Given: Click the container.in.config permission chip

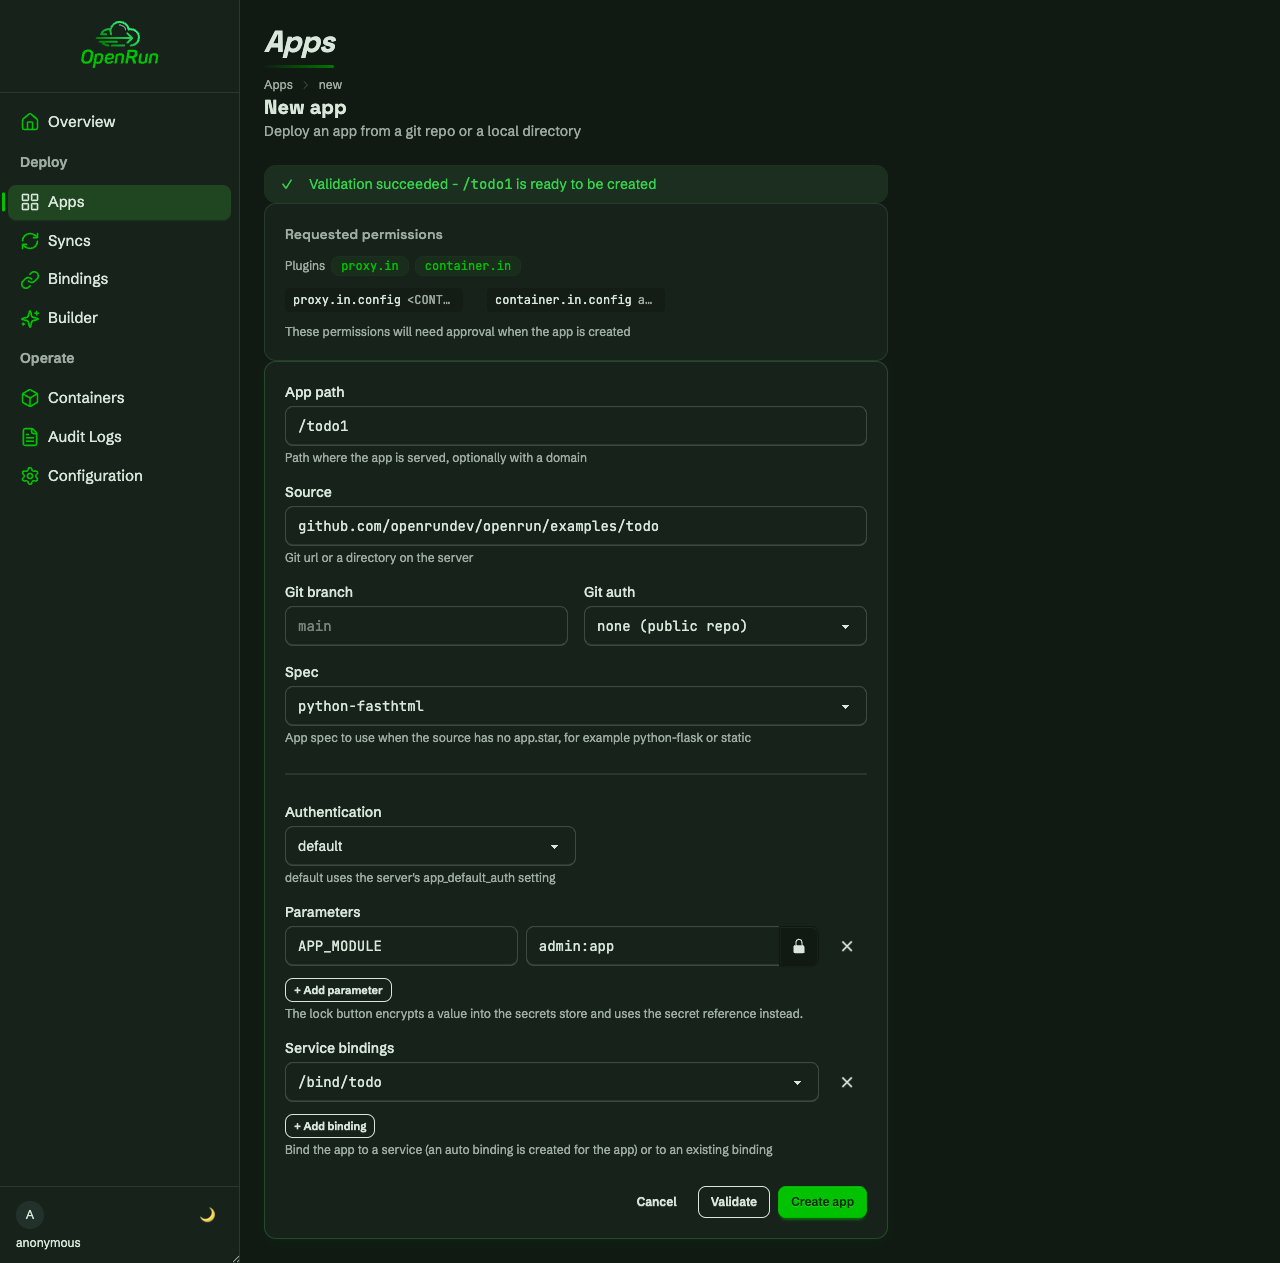Looking at the screenshot, I should click(x=574, y=300).
